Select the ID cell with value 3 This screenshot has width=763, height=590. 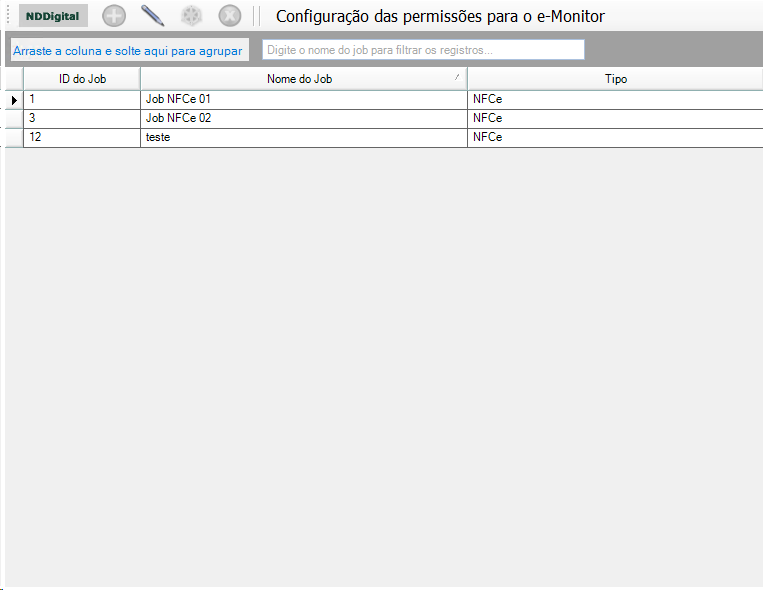(82, 119)
